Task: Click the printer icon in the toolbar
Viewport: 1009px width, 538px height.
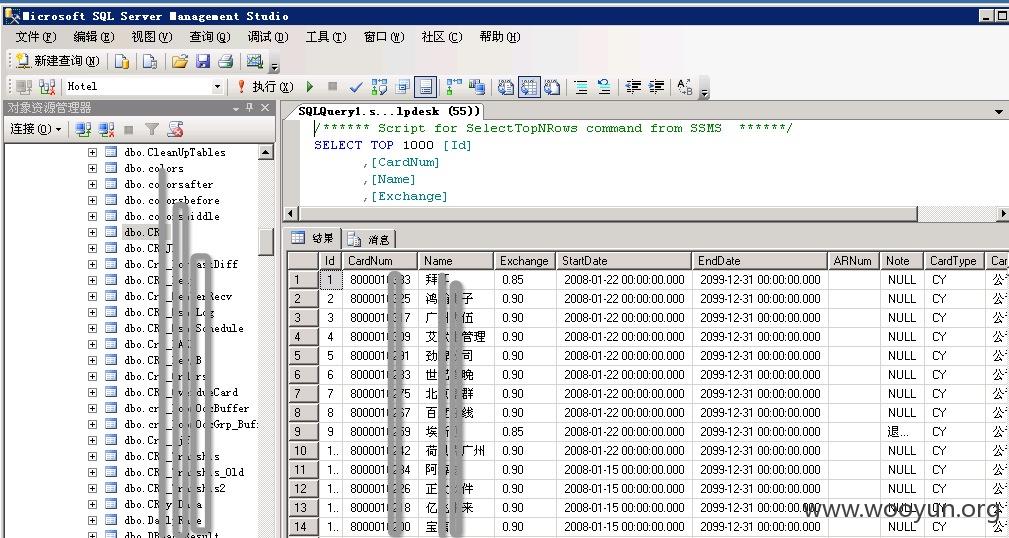Action: 225,61
